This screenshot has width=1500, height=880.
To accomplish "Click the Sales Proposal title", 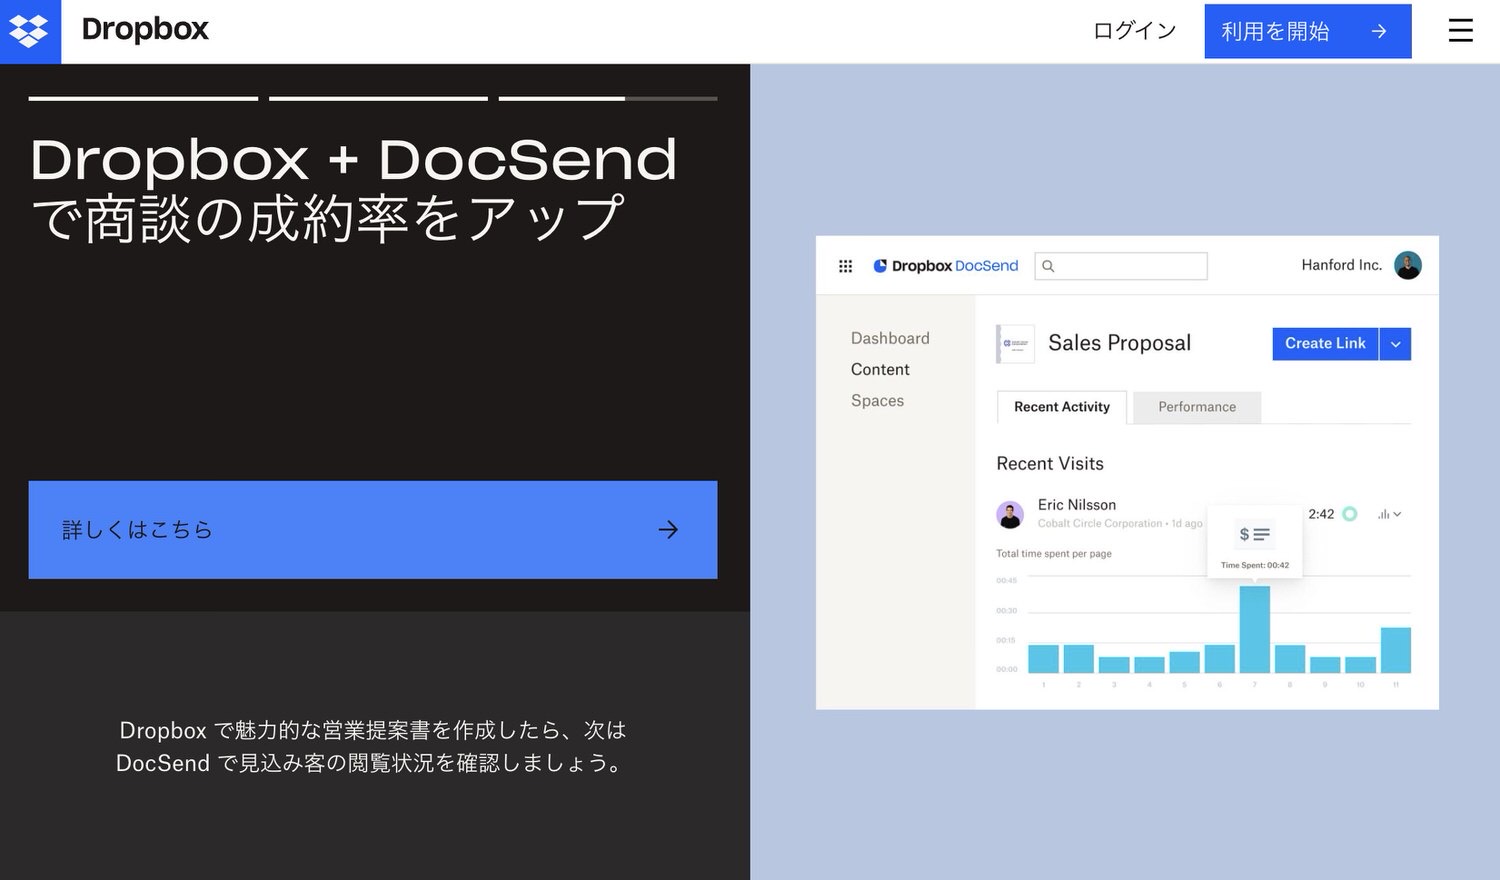I will 1119,343.
